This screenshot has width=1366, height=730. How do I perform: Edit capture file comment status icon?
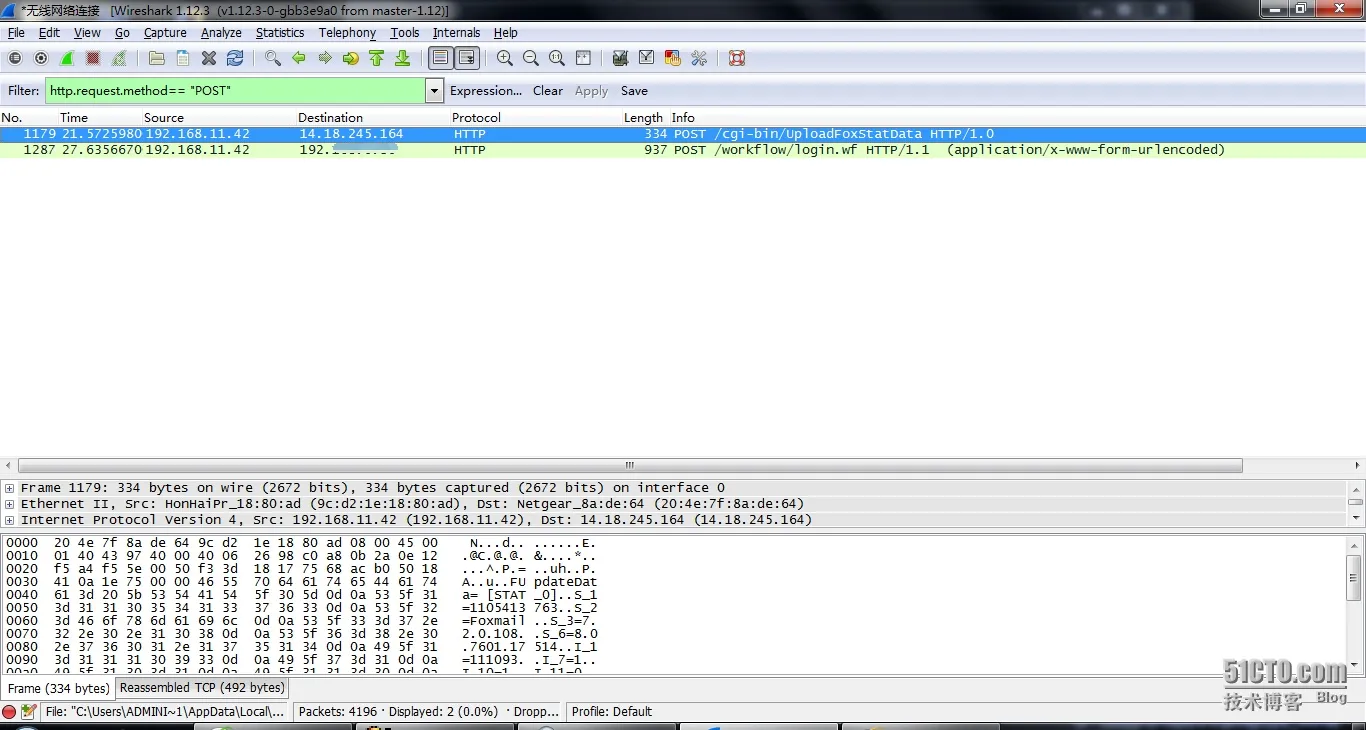(x=29, y=712)
